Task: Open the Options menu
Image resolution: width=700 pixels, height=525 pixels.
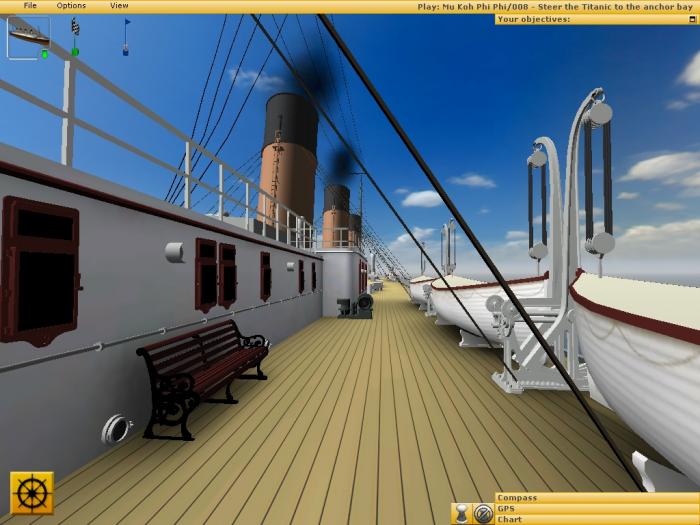Action: (x=71, y=6)
